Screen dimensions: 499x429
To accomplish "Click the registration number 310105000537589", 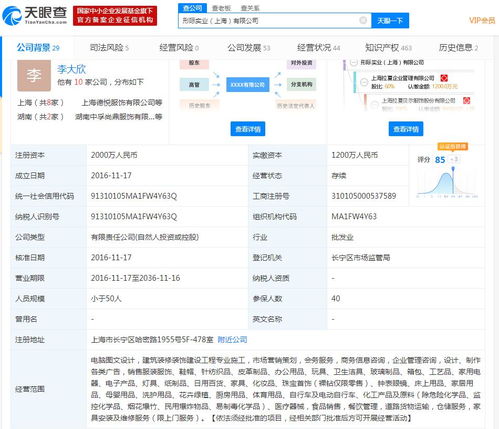I will click(x=364, y=196).
